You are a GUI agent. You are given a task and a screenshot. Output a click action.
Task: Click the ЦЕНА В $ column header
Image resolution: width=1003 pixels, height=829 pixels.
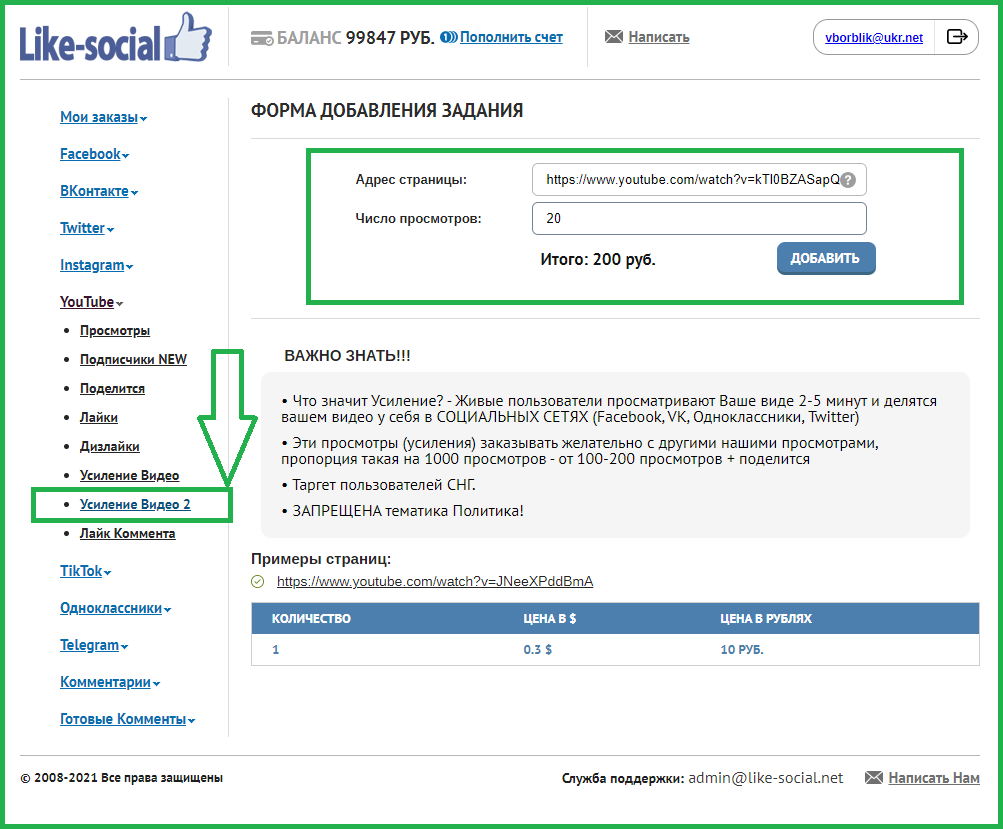[549, 619]
